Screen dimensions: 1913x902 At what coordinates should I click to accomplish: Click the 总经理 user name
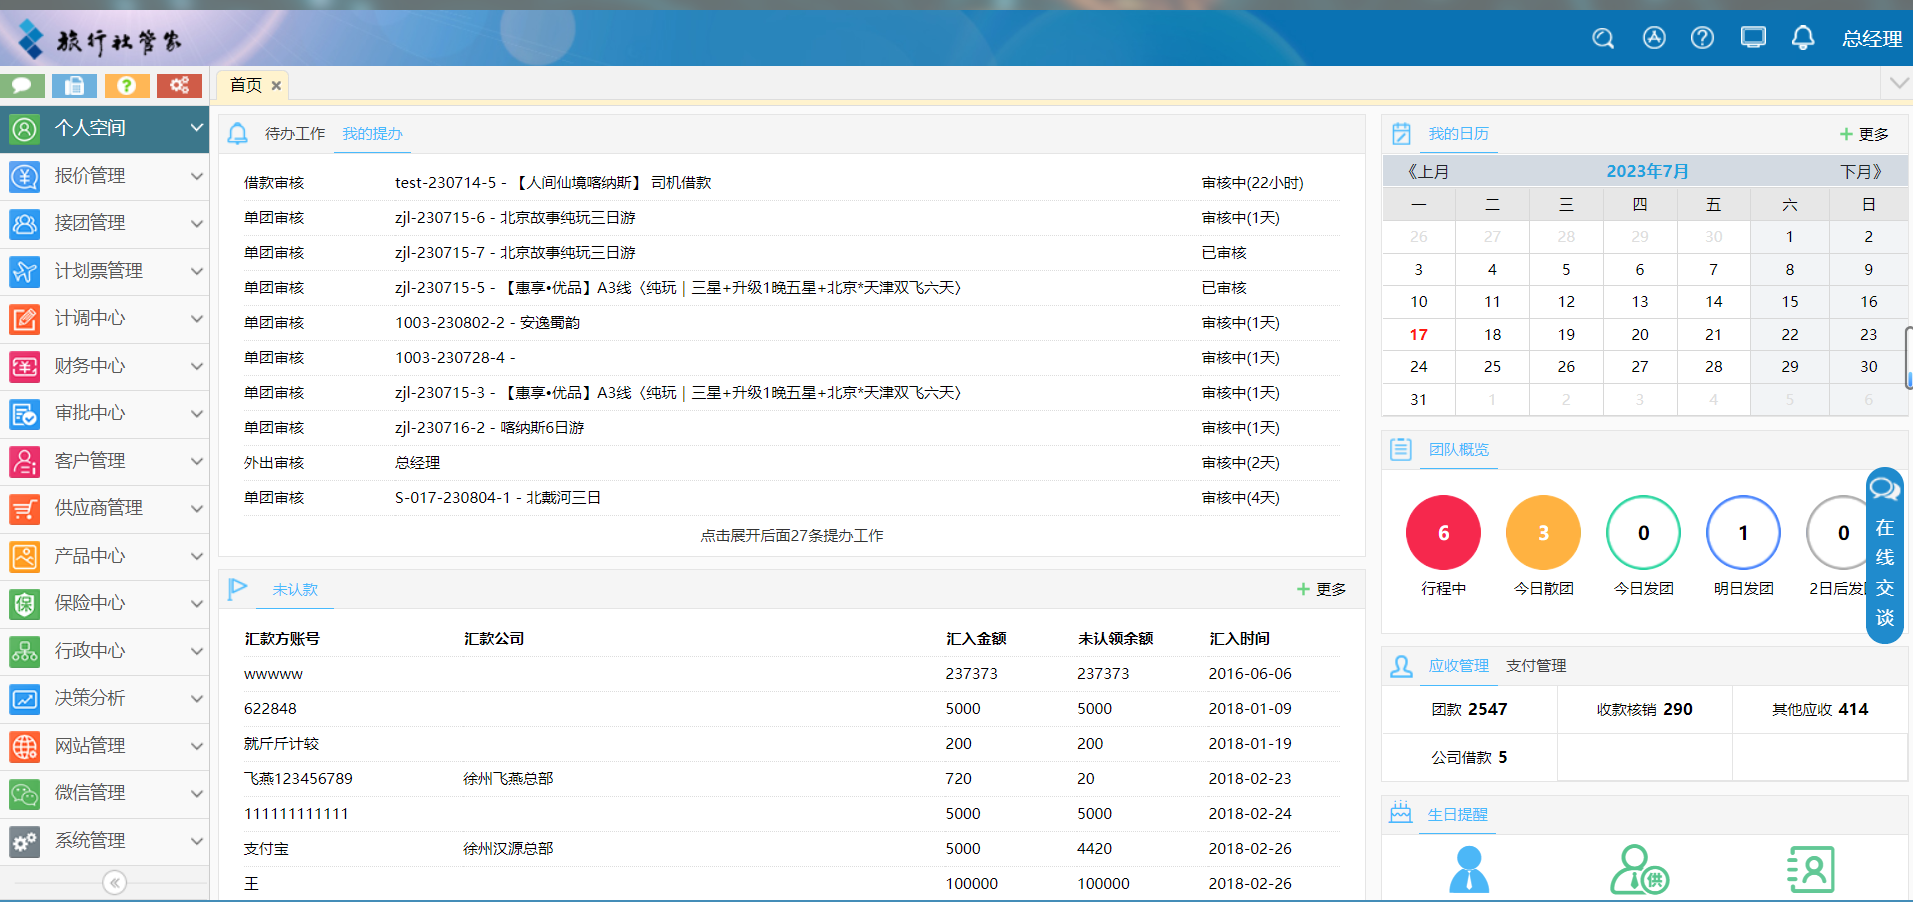[1872, 39]
